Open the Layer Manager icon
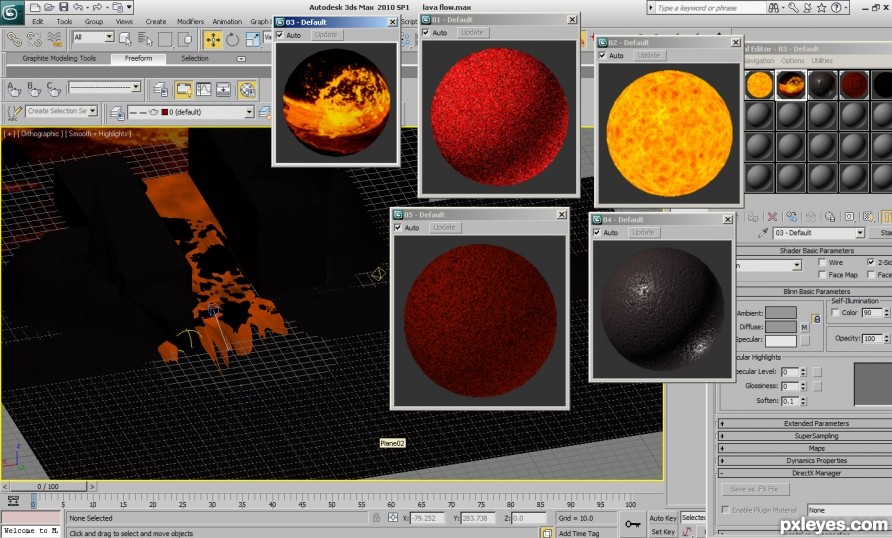 [x=117, y=113]
